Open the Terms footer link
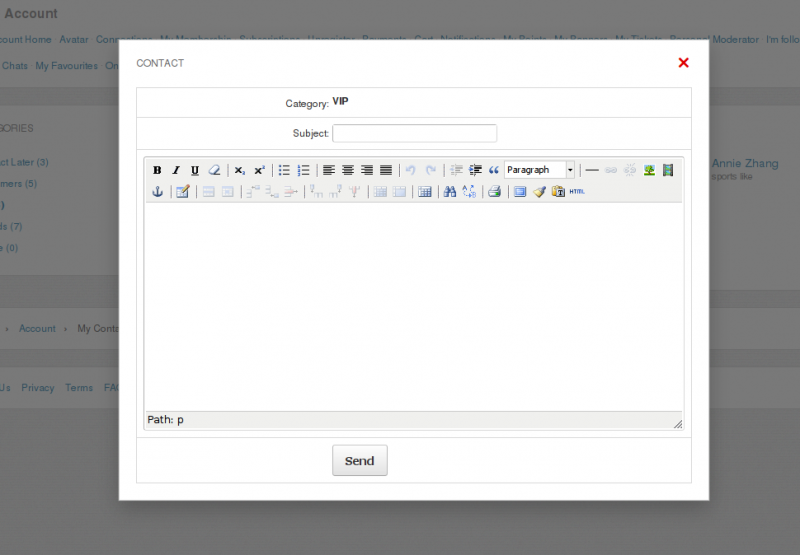 79,388
